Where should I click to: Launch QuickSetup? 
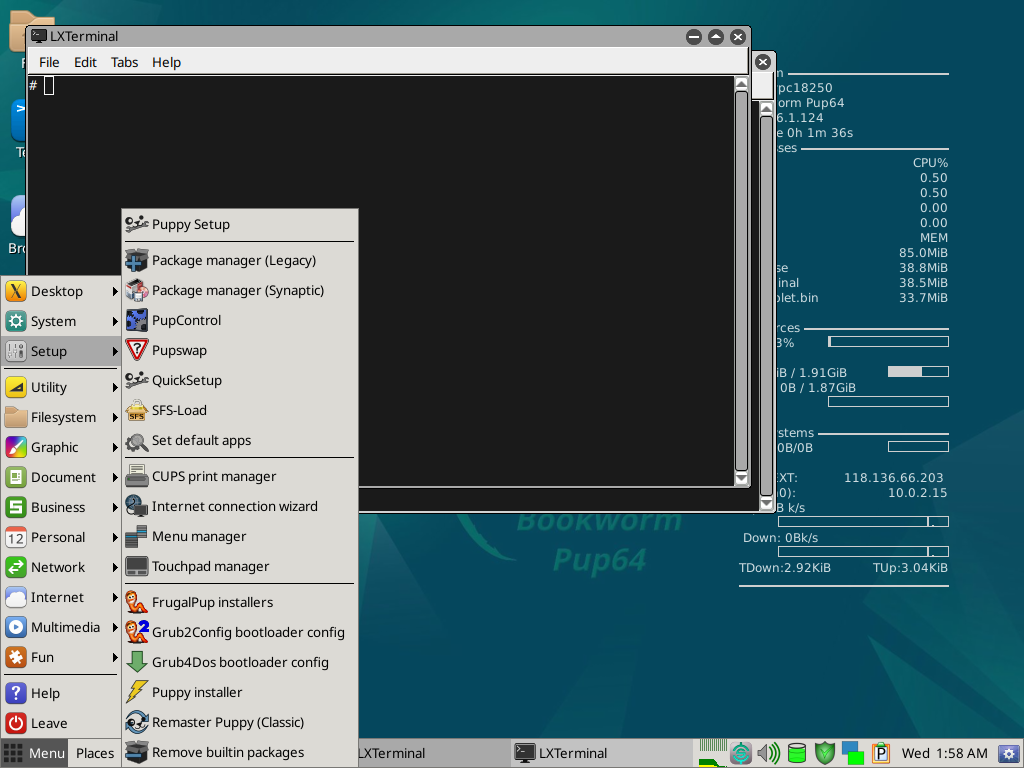tap(240, 380)
